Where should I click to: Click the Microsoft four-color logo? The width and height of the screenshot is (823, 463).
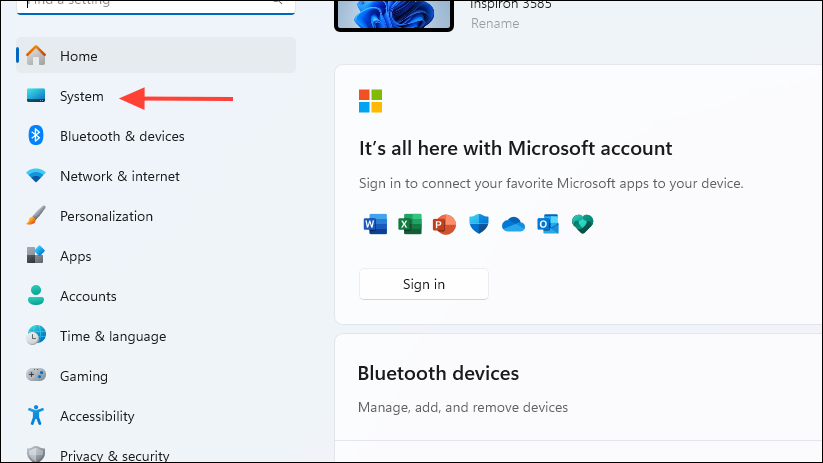point(371,101)
